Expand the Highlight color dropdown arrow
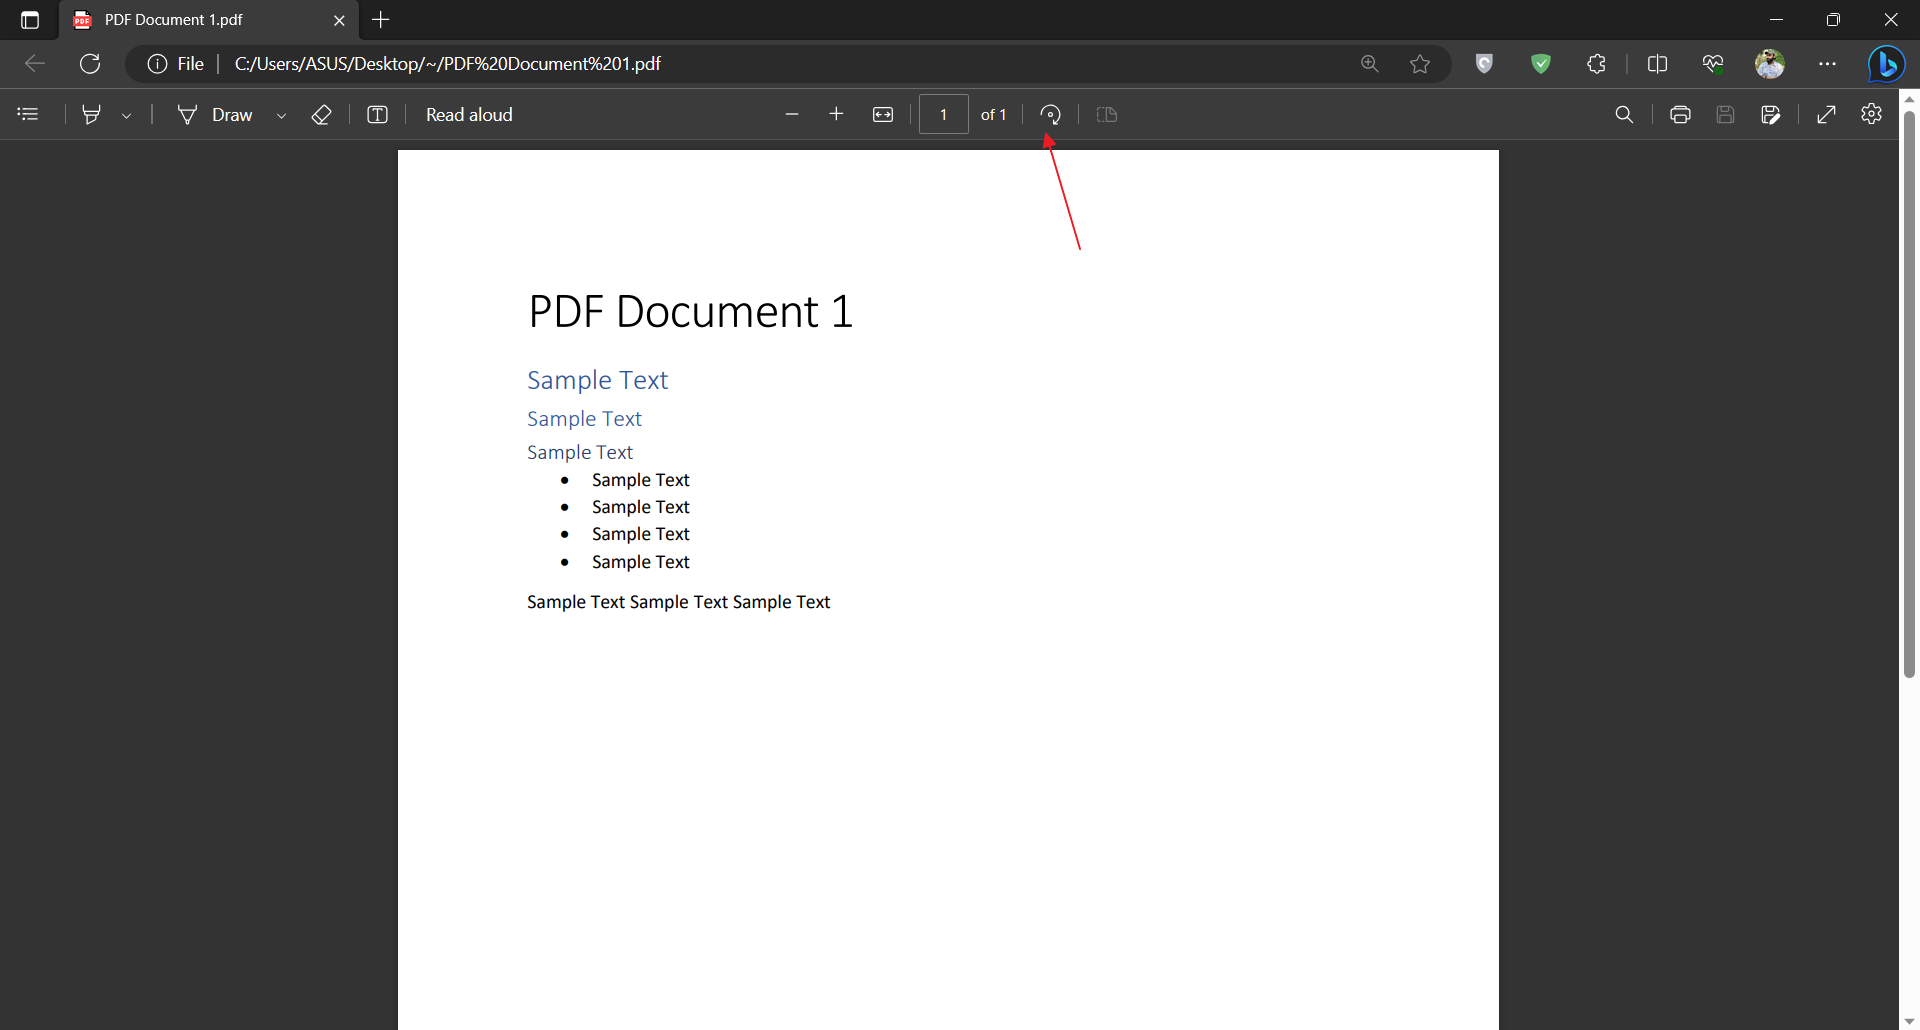 click(x=127, y=116)
